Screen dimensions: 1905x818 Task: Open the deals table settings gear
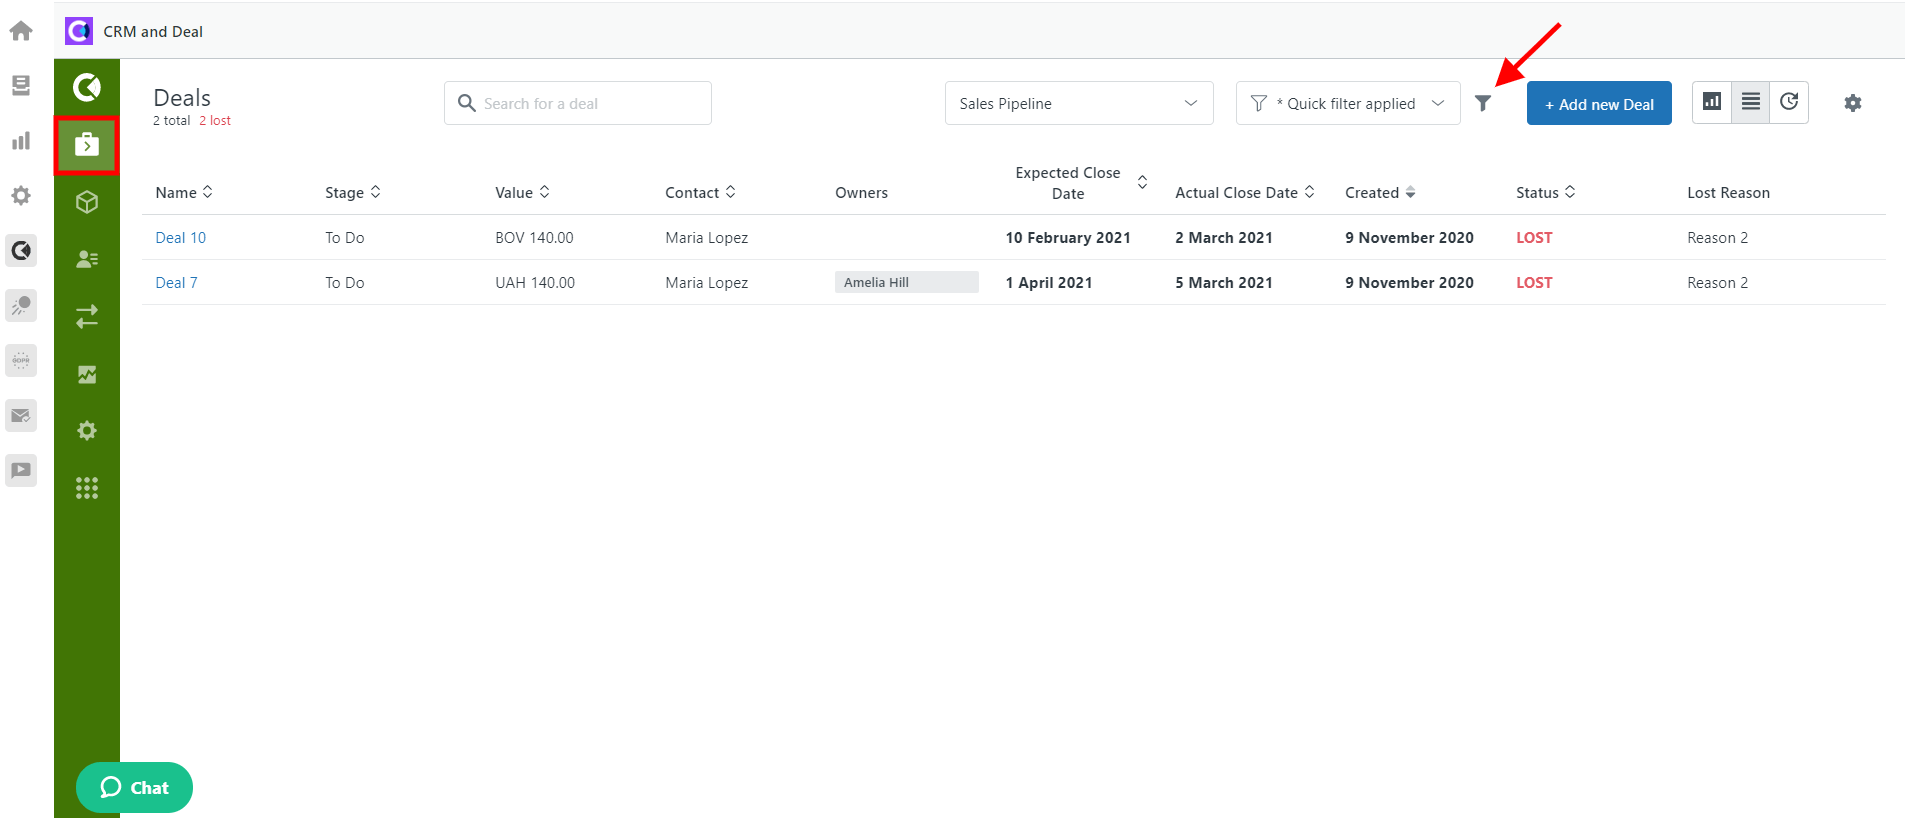[1853, 103]
